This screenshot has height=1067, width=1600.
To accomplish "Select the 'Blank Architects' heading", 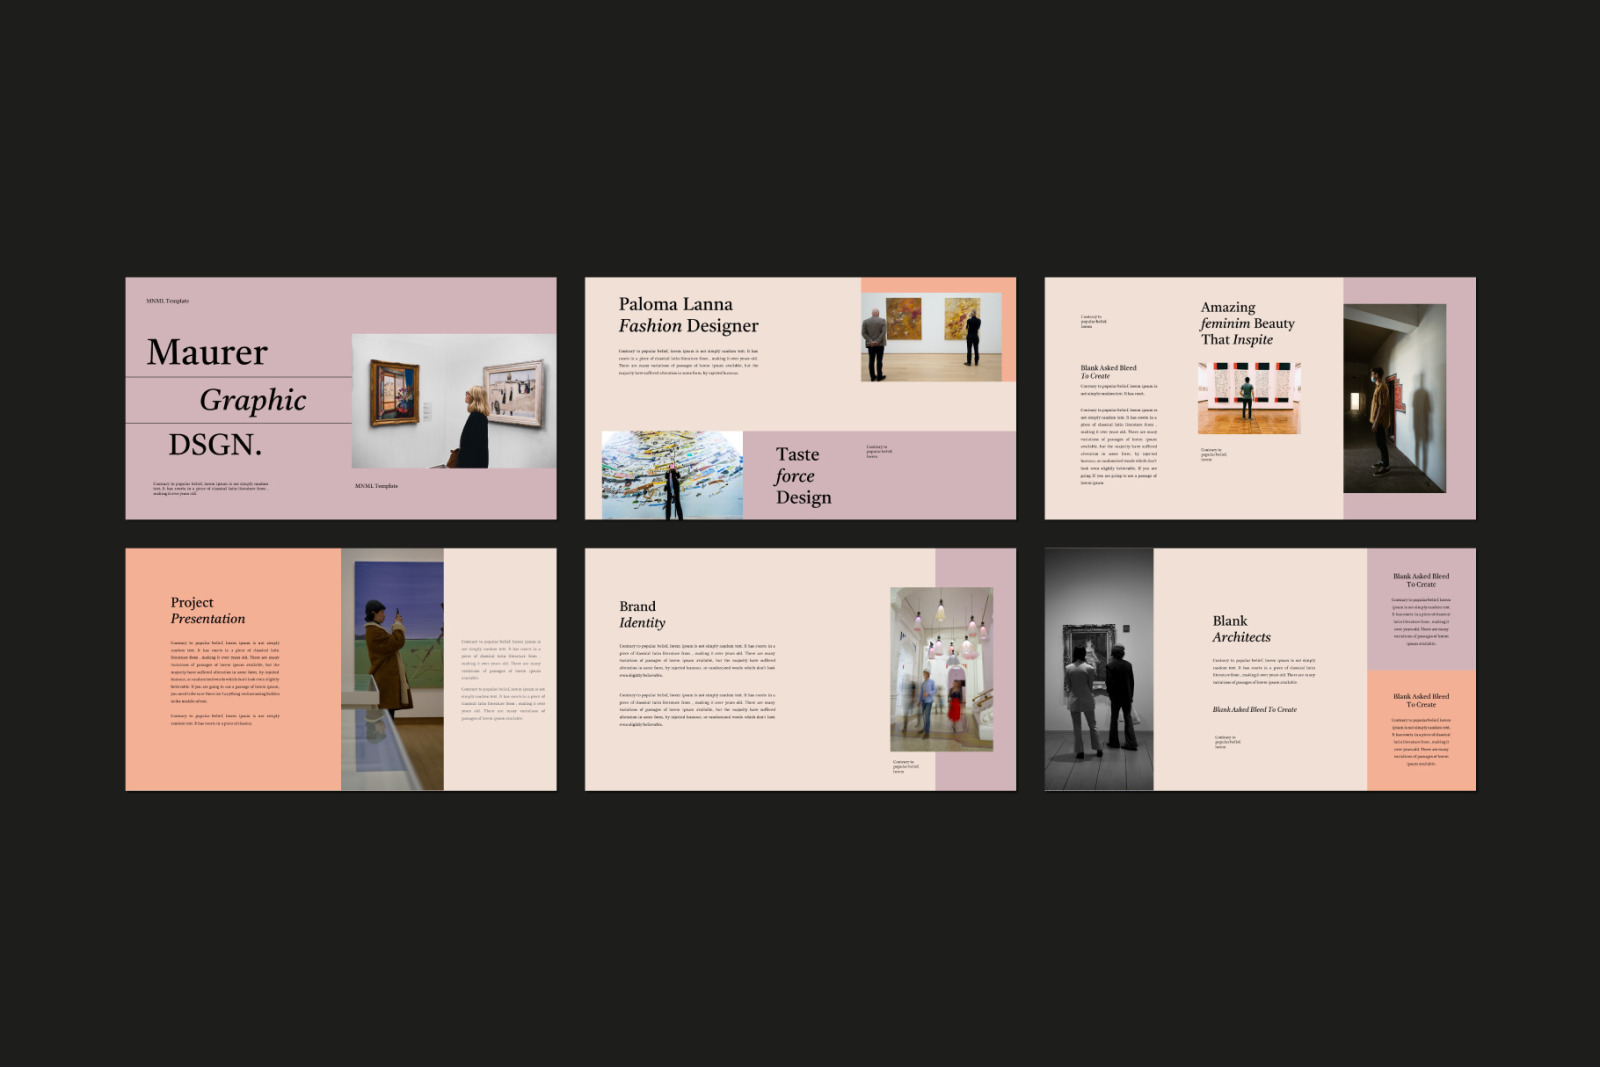I will tap(1241, 629).
